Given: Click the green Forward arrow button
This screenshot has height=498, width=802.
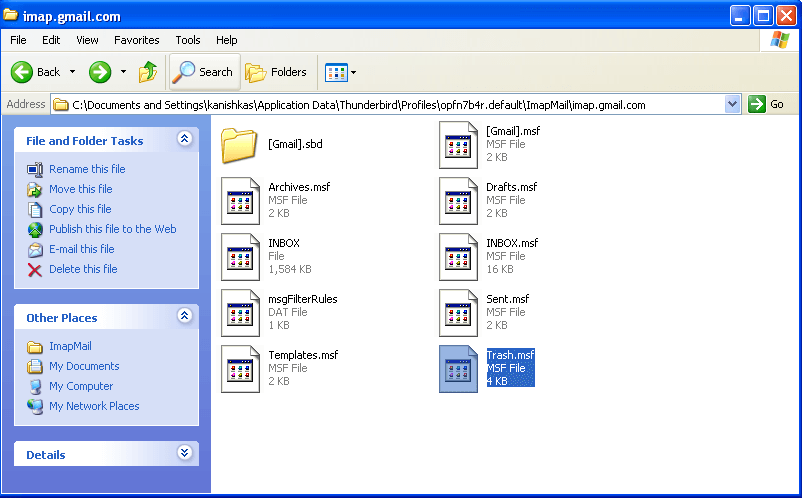Looking at the screenshot, I should point(100,72).
